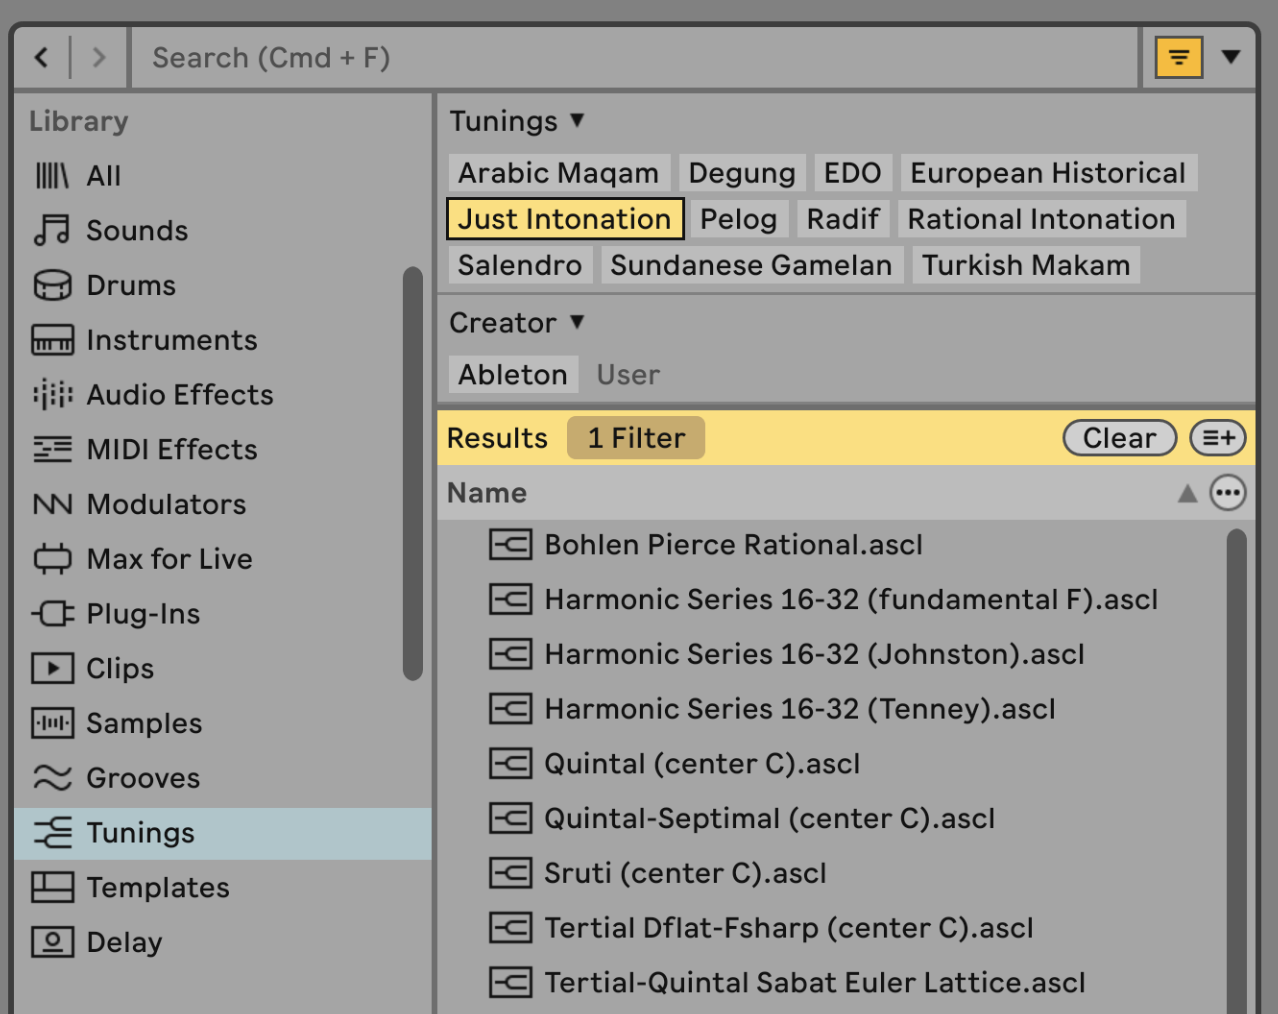Open the Max for Live icon
The image size is (1278, 1014).
[52, 559]
